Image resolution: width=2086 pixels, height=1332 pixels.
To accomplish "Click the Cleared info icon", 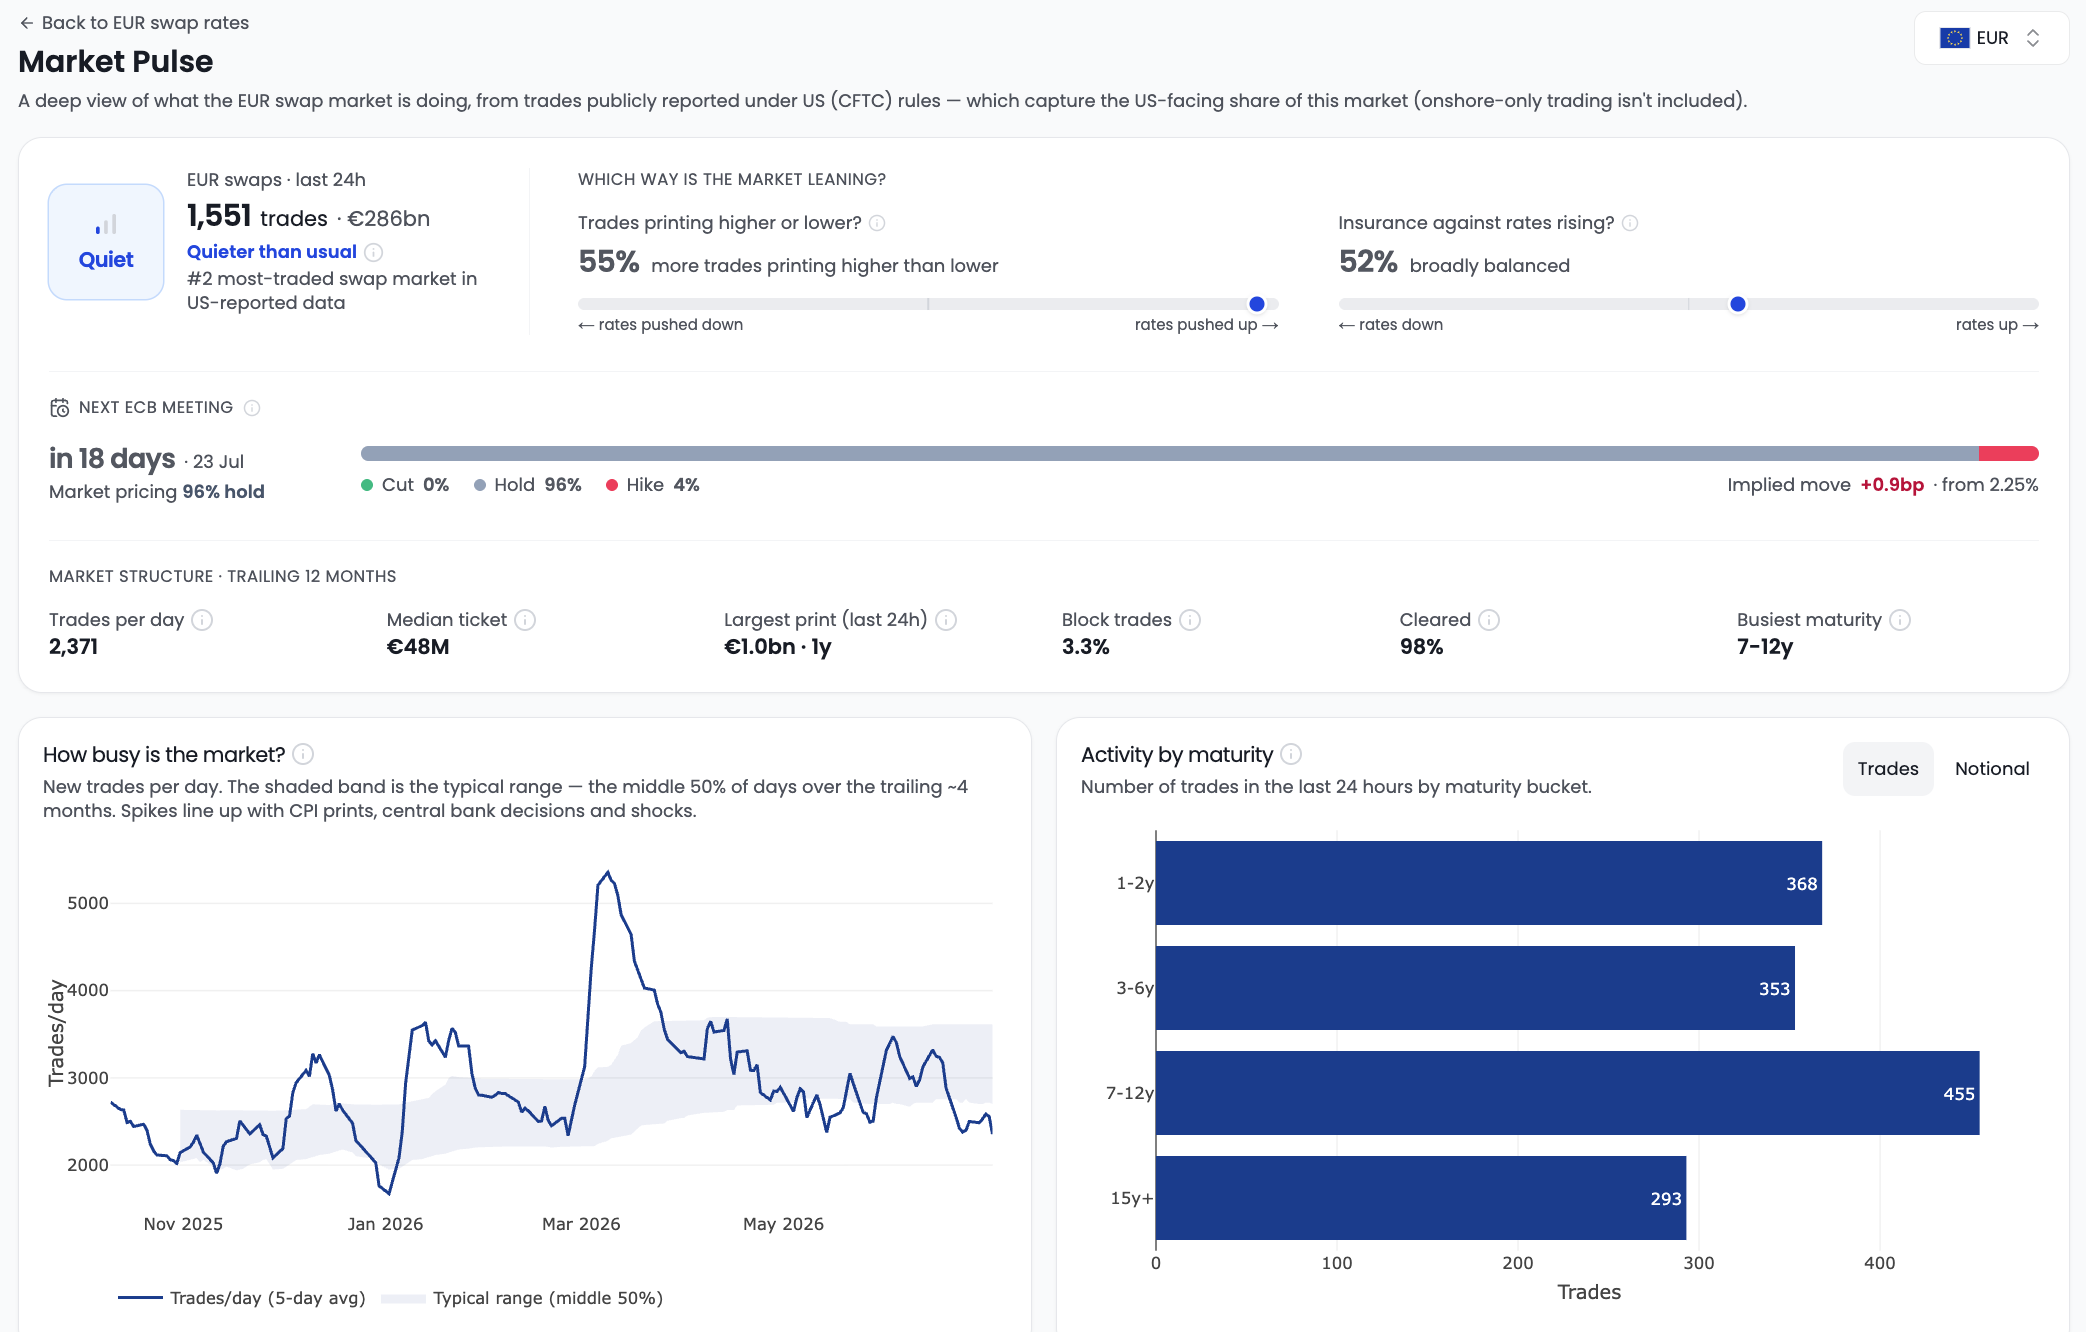I will (1489, 620).
